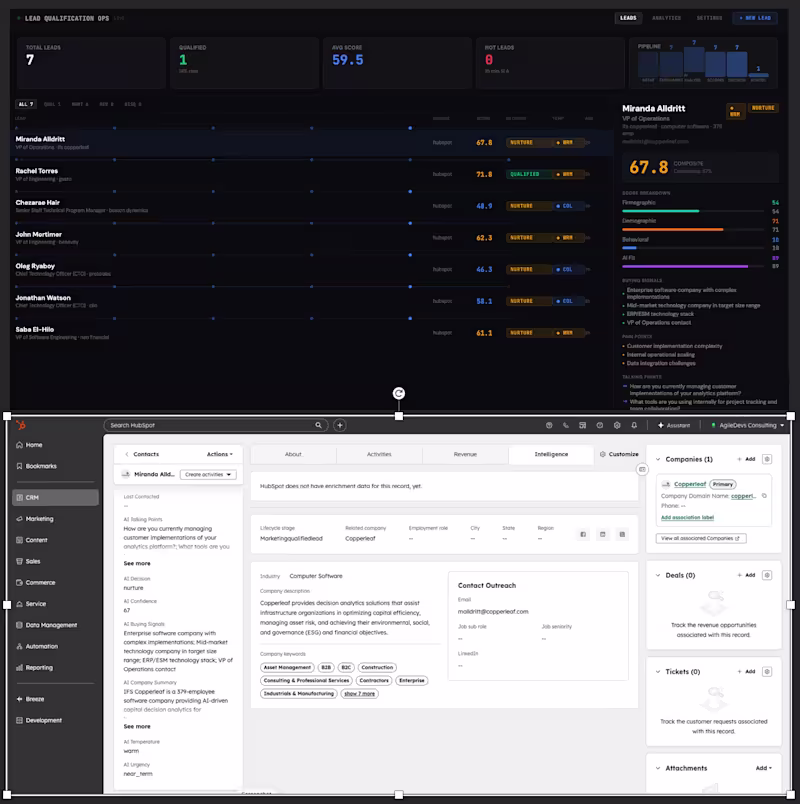Click the Deals card settings gear

click(767, 575)
